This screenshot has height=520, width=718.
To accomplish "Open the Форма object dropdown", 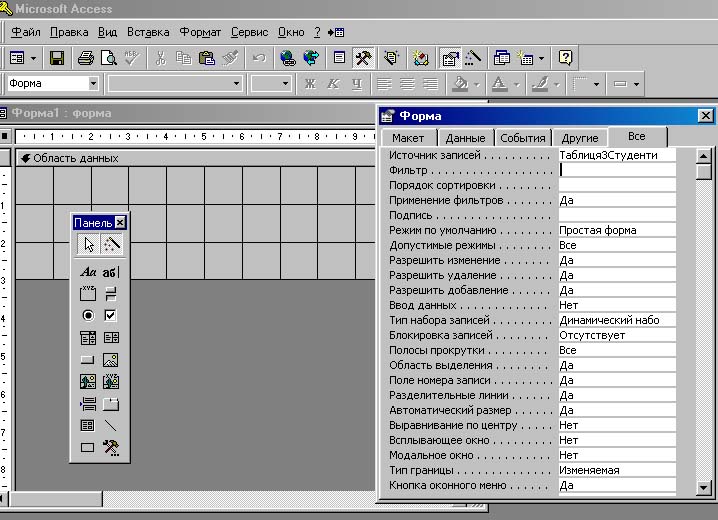I will click(x=93, y=83).
